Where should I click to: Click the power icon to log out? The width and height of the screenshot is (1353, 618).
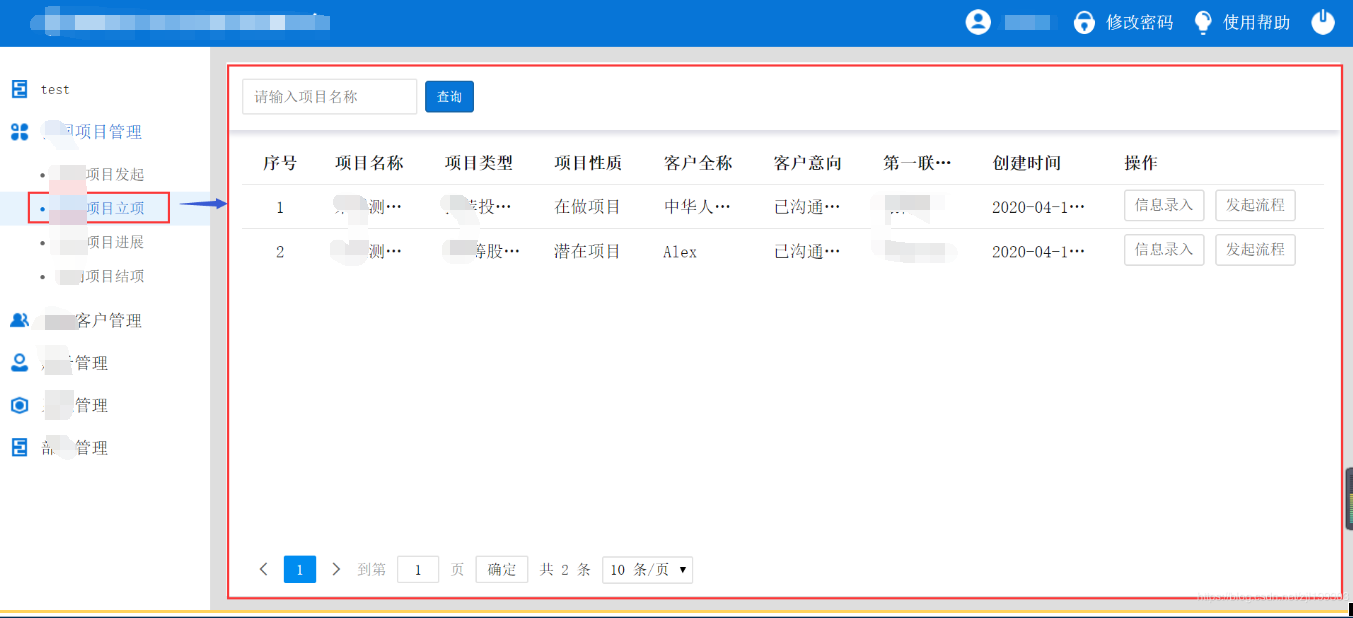[x=1322, y=21]
